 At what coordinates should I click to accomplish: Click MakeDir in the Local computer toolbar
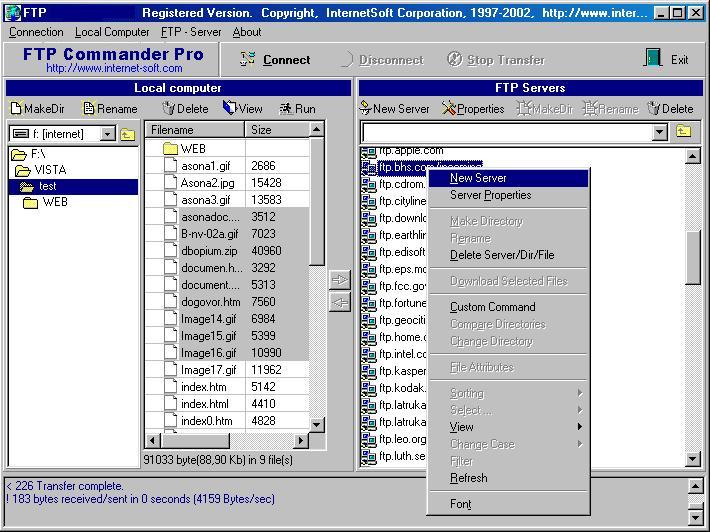(x=37, y=108)
